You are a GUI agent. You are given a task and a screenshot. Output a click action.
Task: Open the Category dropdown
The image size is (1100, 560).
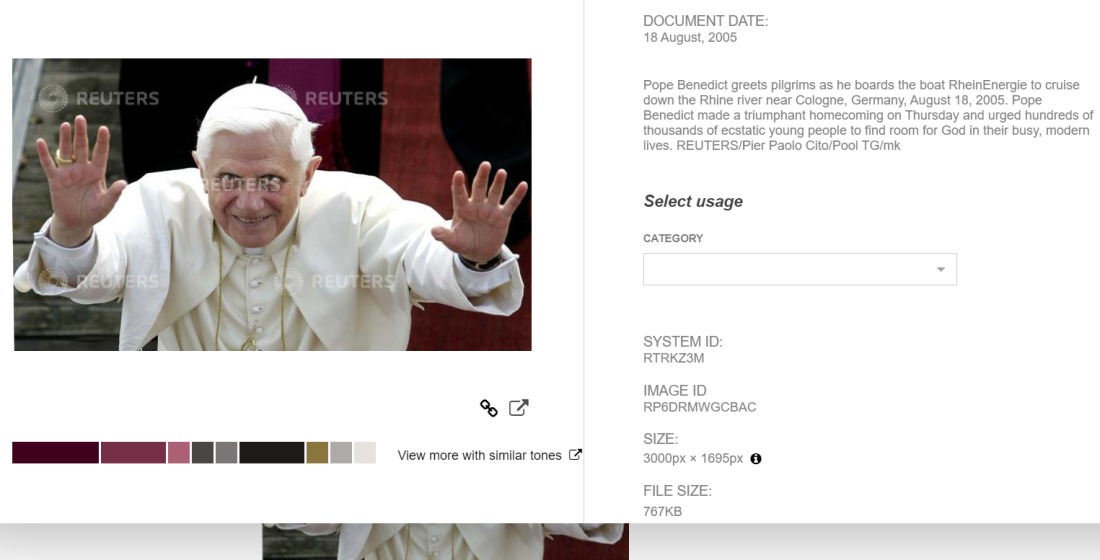(800, 269)
